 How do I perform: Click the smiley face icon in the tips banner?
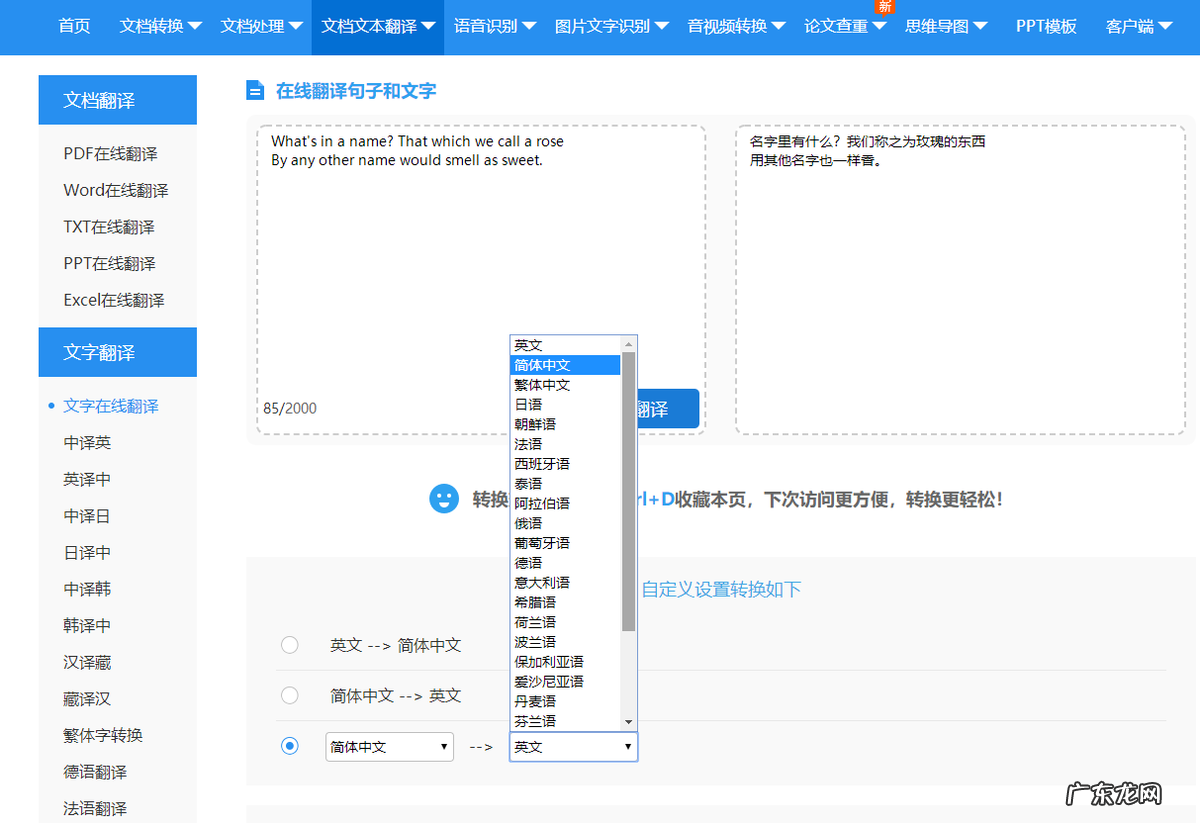444,498
